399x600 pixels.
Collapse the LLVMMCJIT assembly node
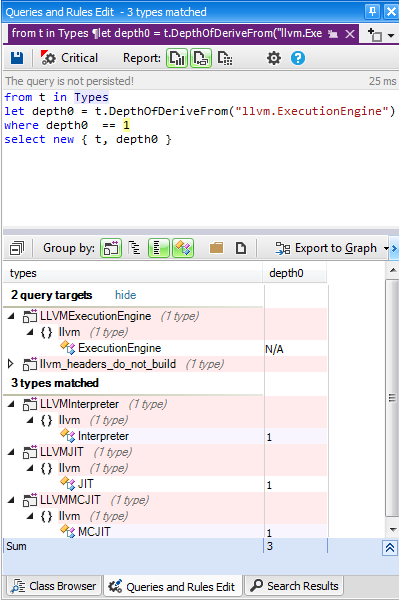coord(11,500)
